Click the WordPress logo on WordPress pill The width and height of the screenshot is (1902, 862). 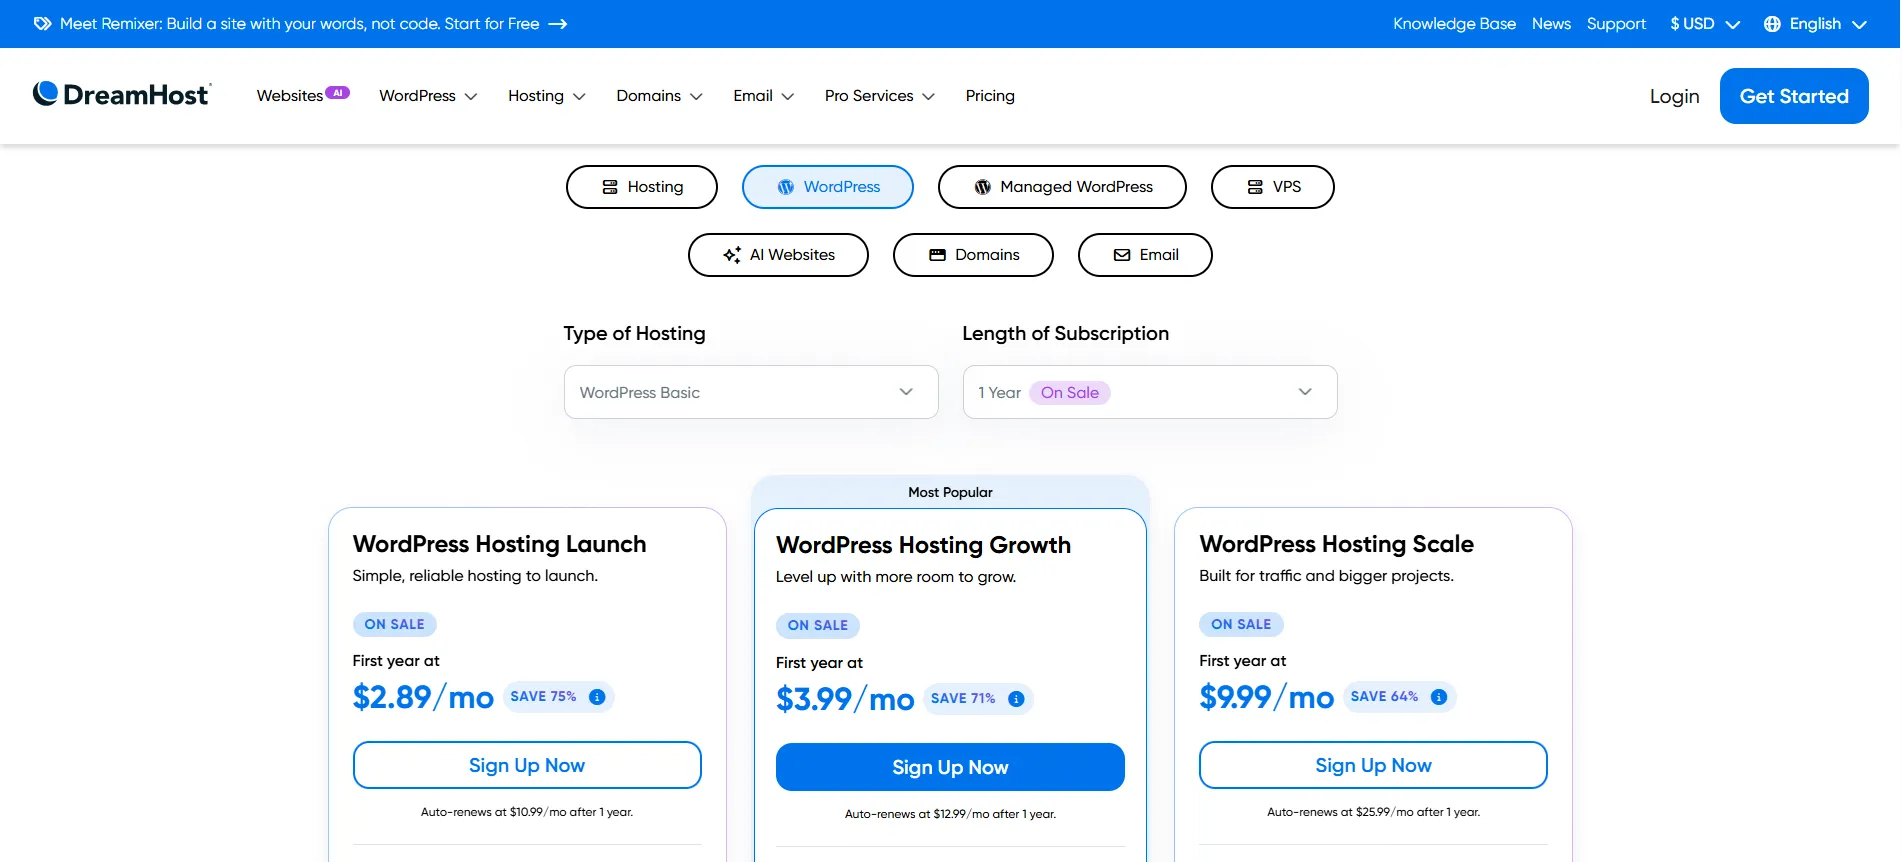[x=786, y=187]
